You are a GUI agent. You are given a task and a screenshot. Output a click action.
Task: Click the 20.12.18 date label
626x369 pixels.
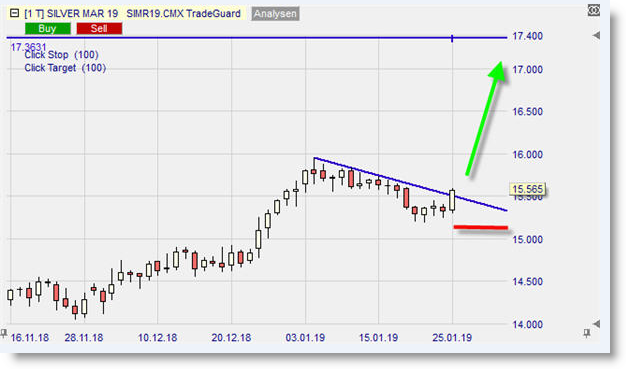pyautogui.click(x=231, y=338)
